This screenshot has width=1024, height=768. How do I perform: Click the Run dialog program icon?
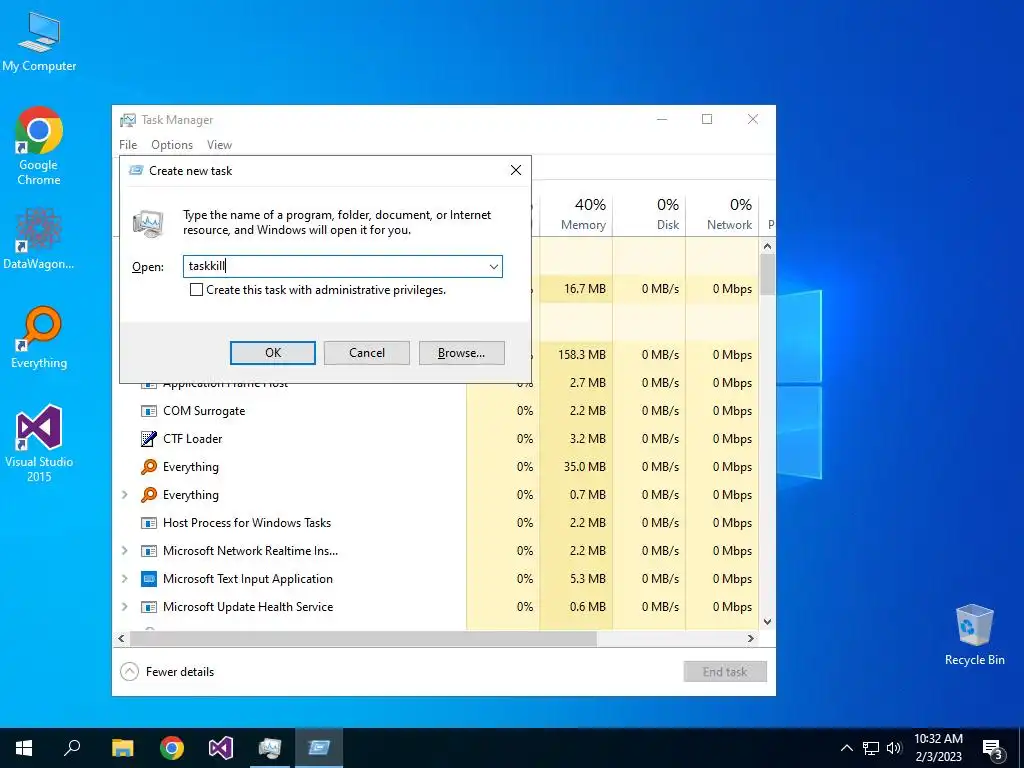pyautogui.click(x=148, y=223)
